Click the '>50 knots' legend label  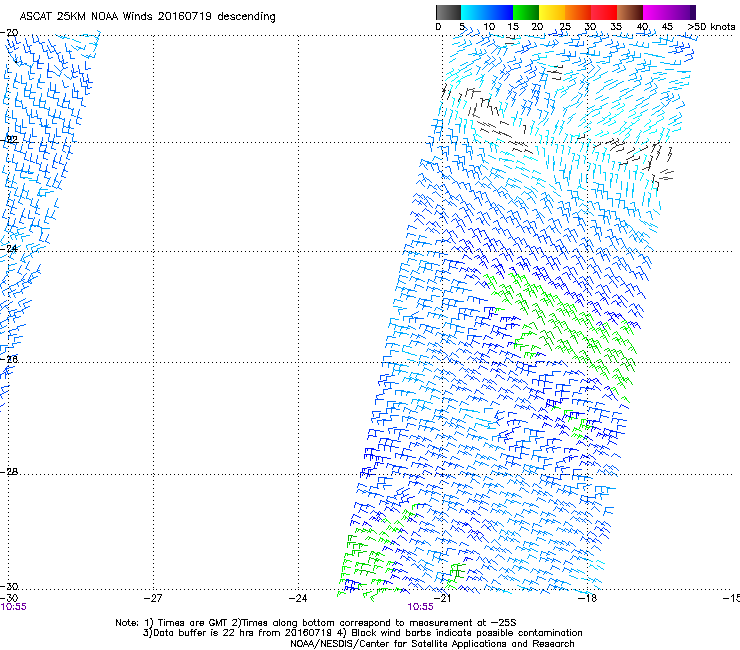click(712, 27)
